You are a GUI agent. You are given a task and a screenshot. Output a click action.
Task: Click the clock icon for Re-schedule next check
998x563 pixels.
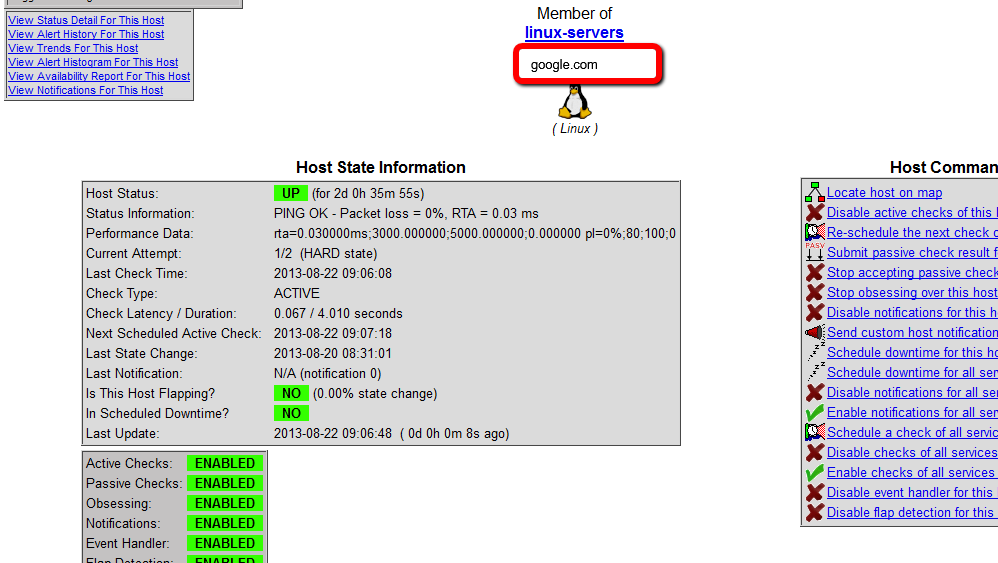coord(814,232)
